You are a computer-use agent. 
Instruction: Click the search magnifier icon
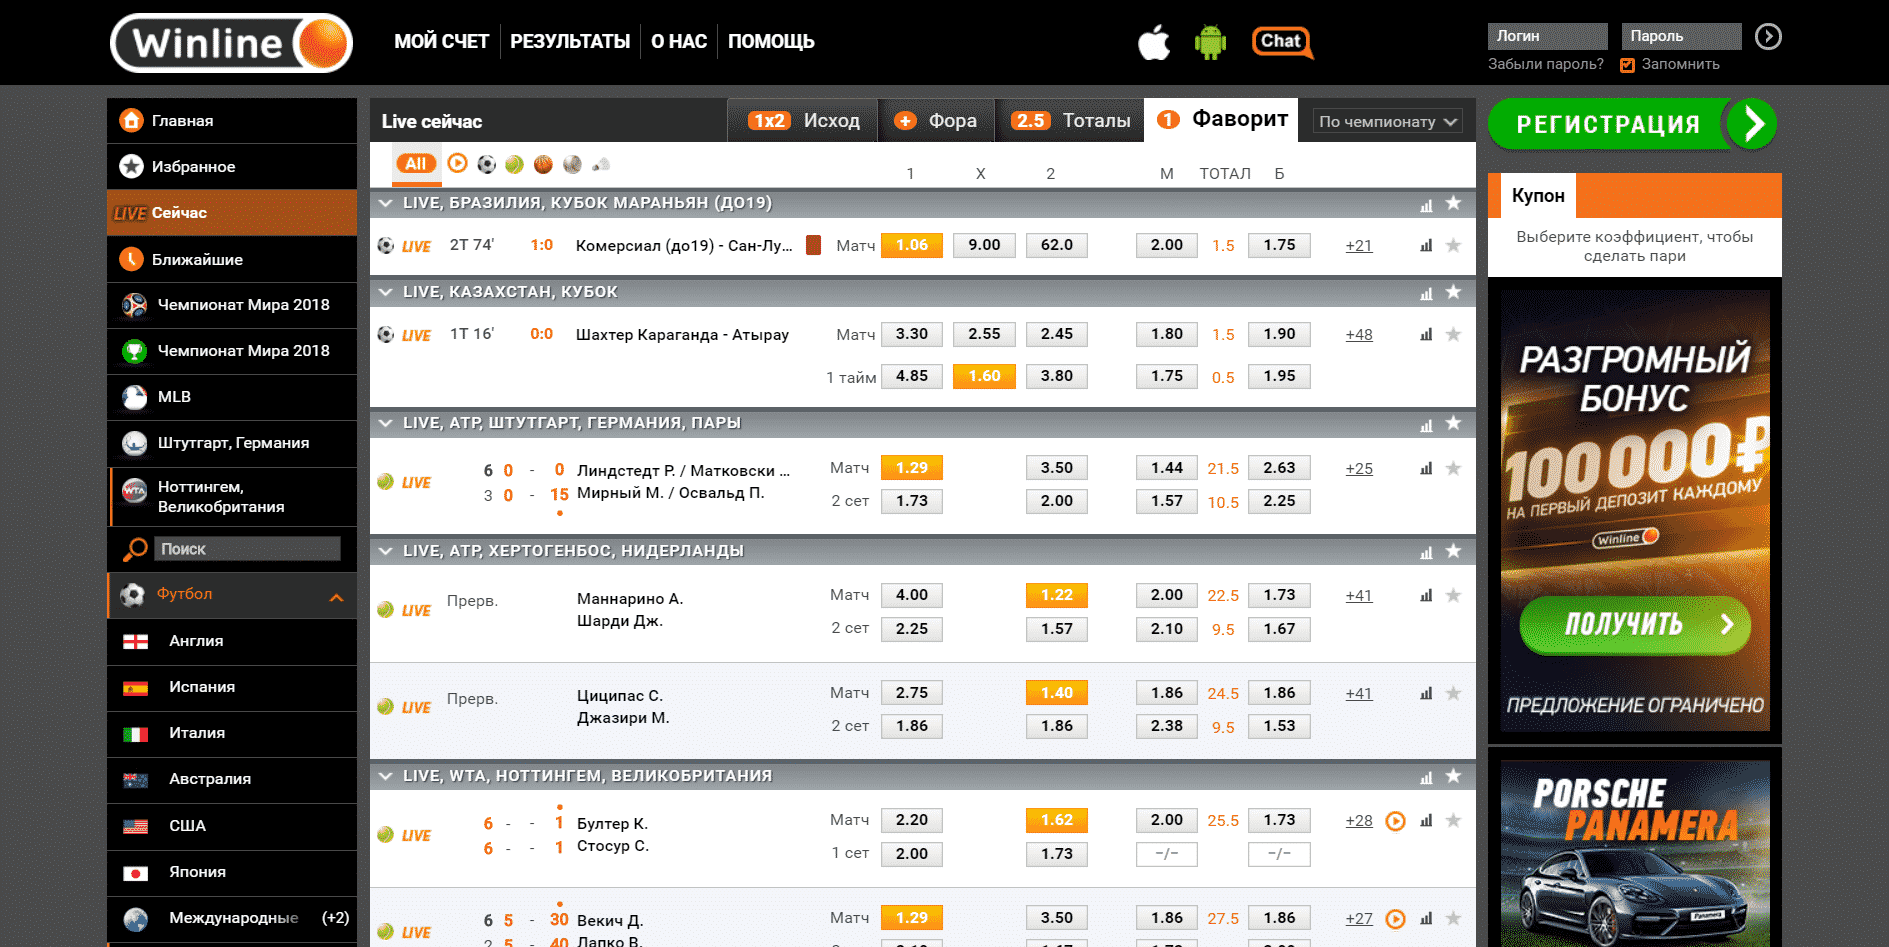coord(135,549)
